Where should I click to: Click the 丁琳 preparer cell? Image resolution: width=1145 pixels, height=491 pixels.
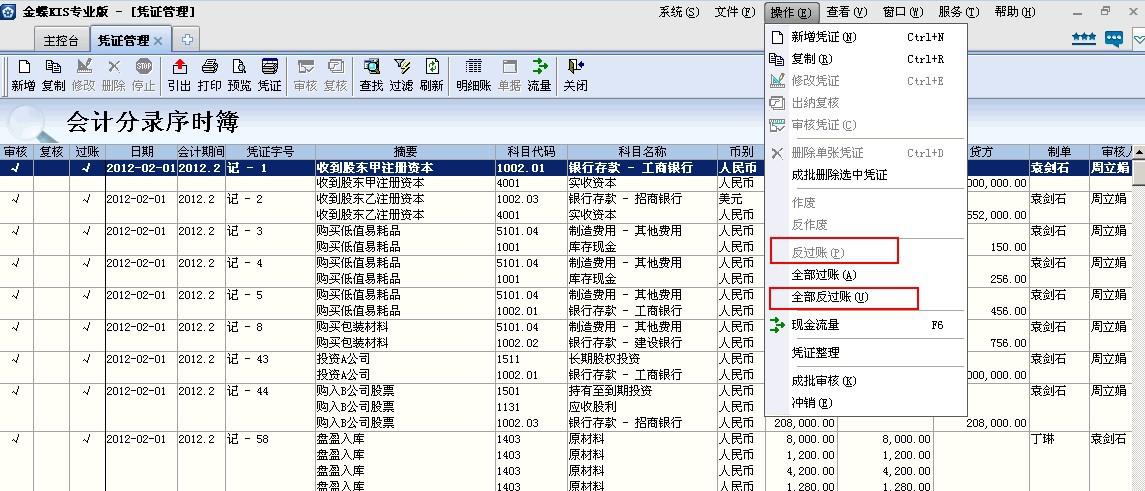click(x=1059, y=439)
